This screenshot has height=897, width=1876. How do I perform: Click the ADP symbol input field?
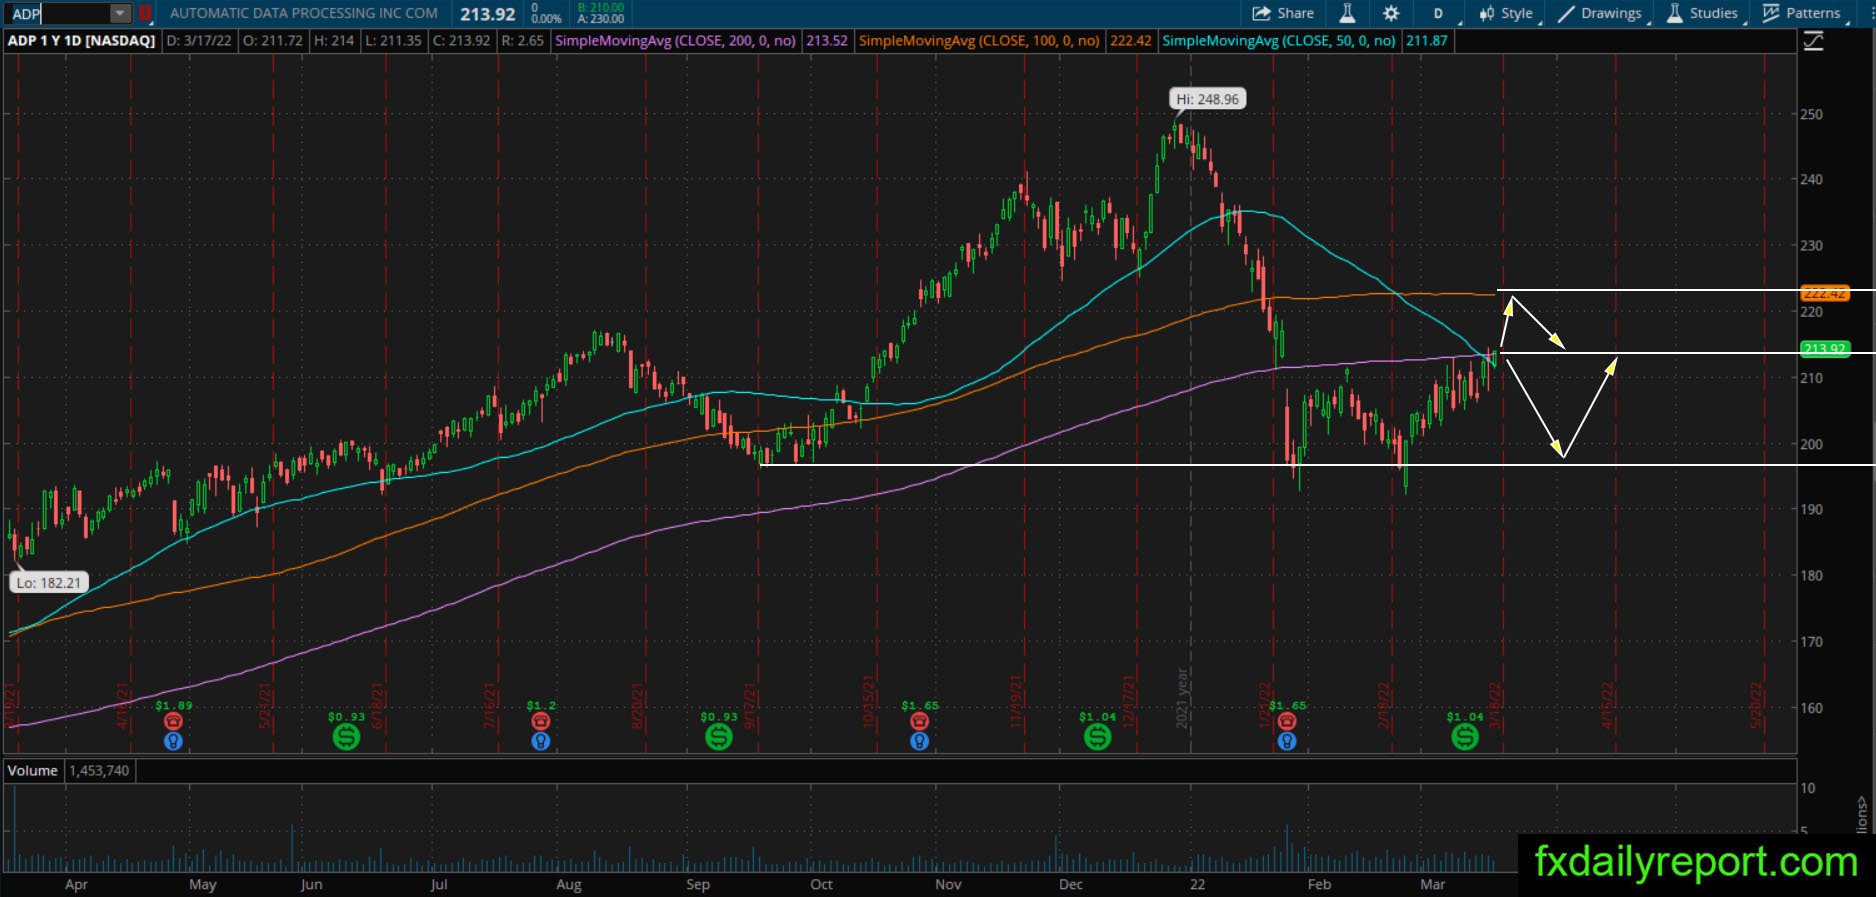pos(58,14)
